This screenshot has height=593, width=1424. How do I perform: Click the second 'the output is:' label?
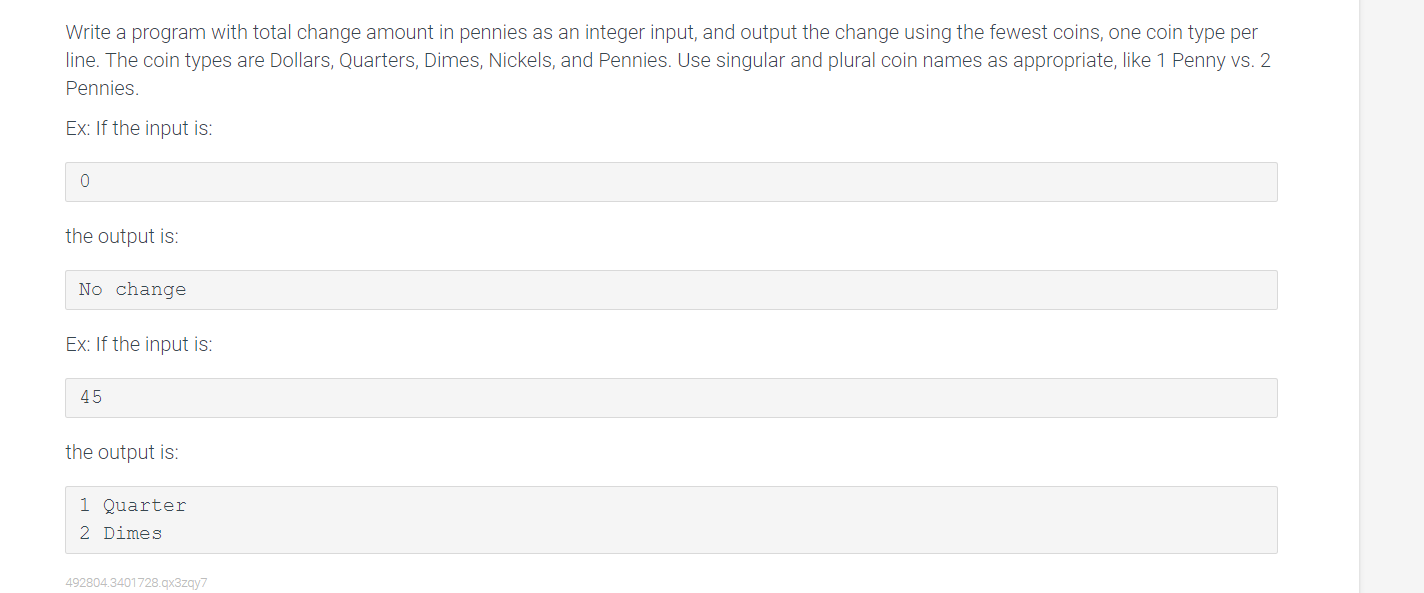[122, 452]
